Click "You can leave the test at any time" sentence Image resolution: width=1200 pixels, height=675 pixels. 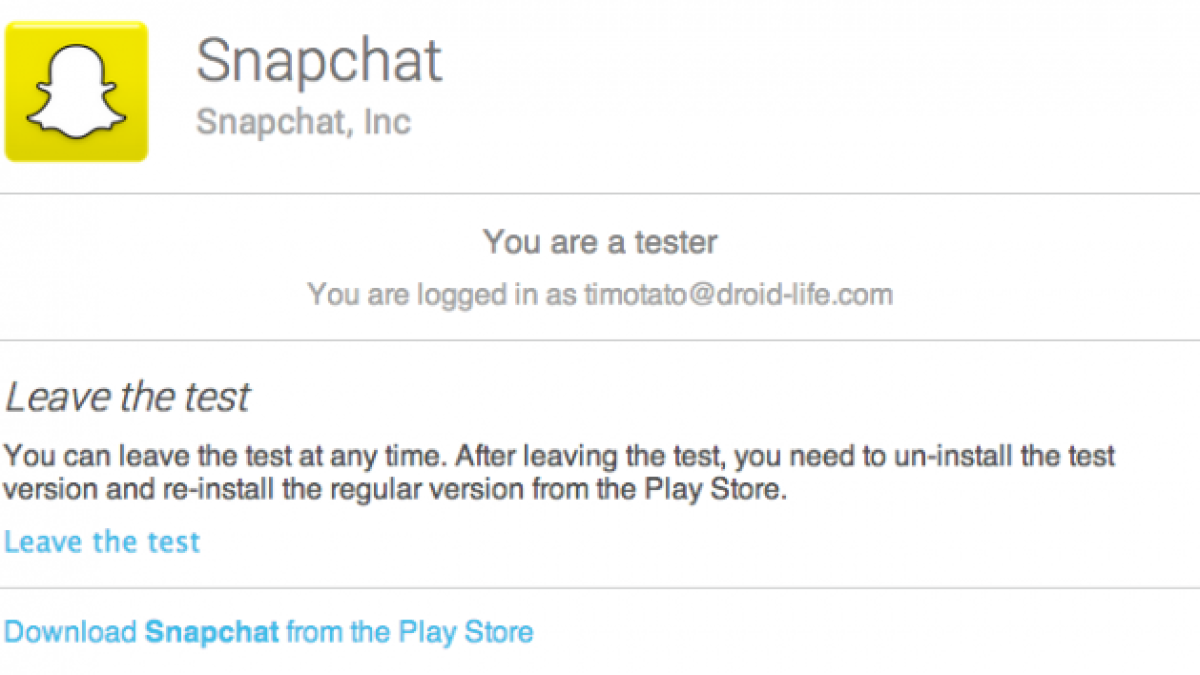(223, 457)
